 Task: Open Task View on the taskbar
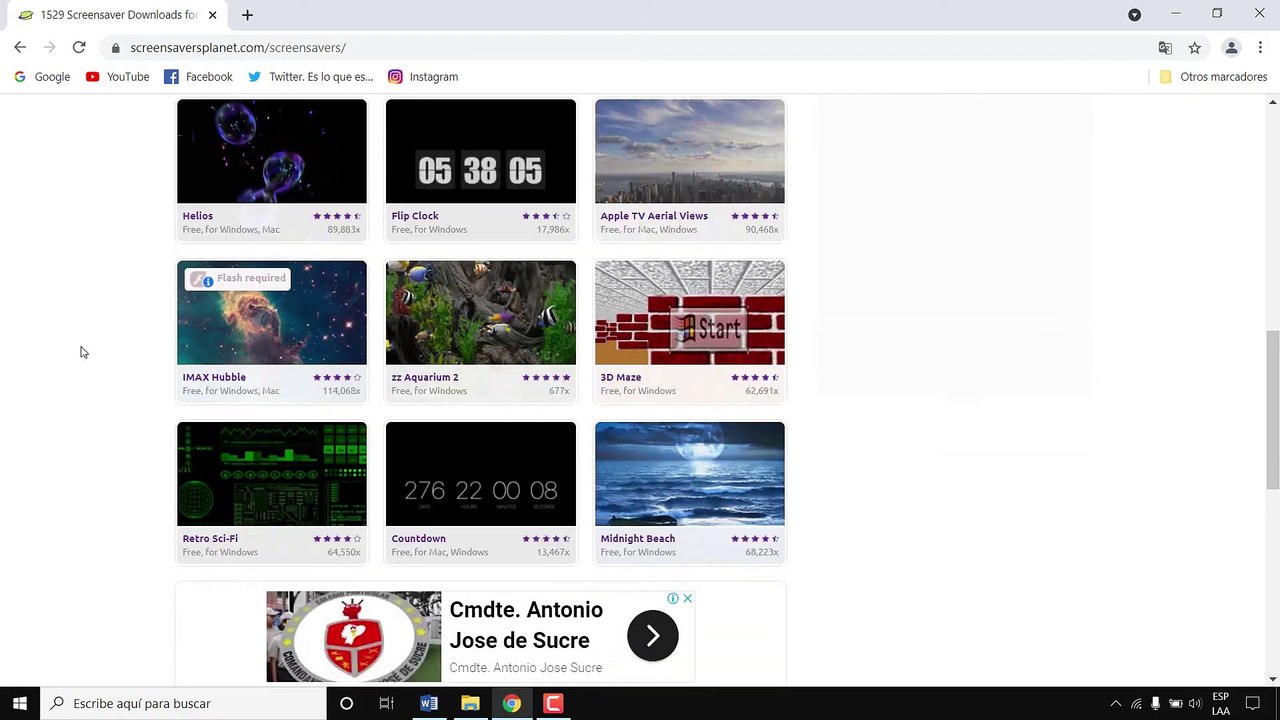(x=386, y=703)
